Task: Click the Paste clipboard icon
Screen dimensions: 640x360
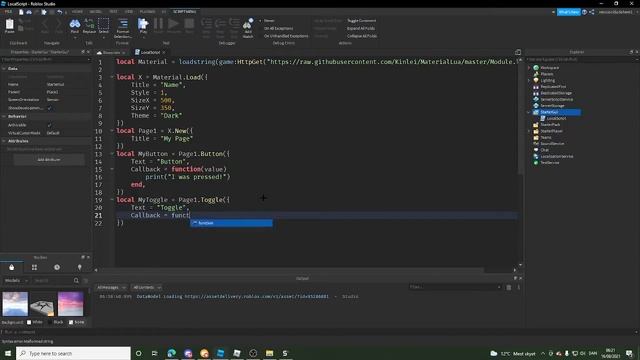Action: point(9,25)
